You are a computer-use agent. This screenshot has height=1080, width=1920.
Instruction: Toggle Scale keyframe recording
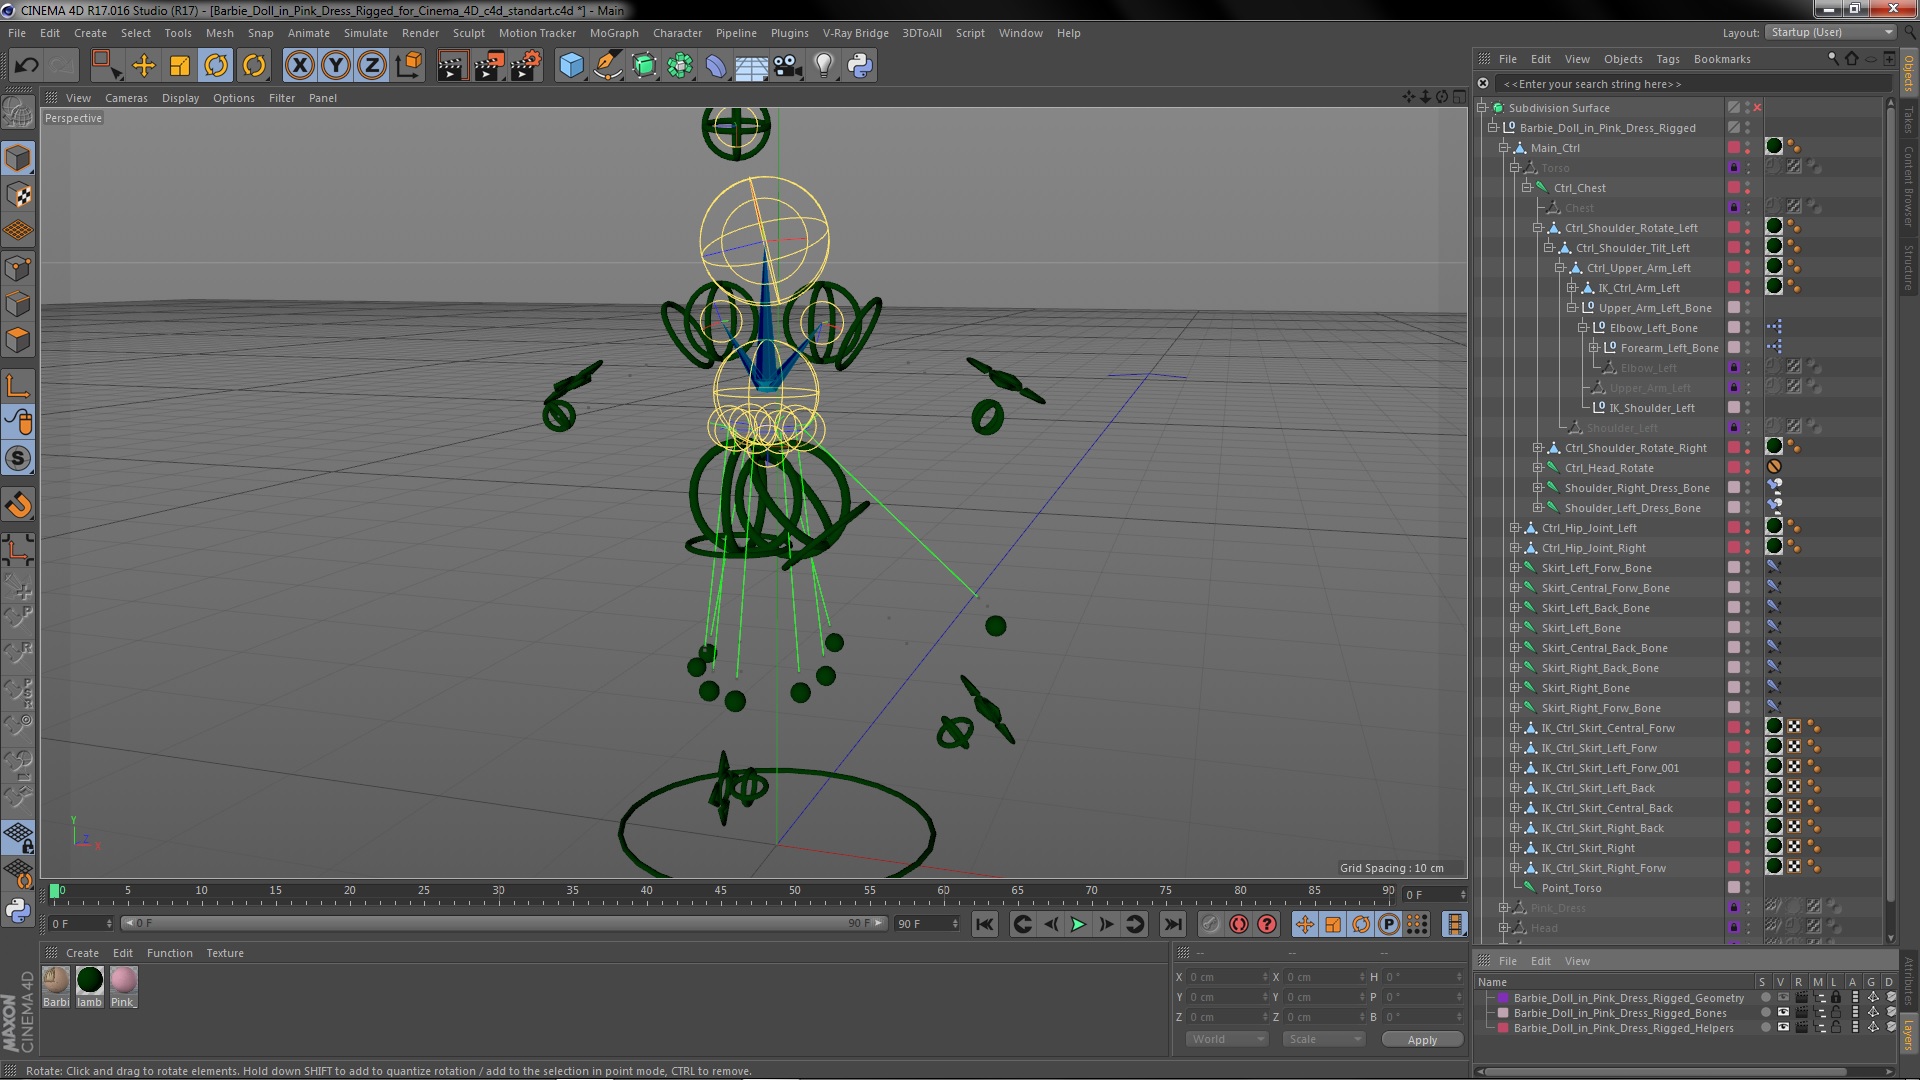coord(1332,924)
